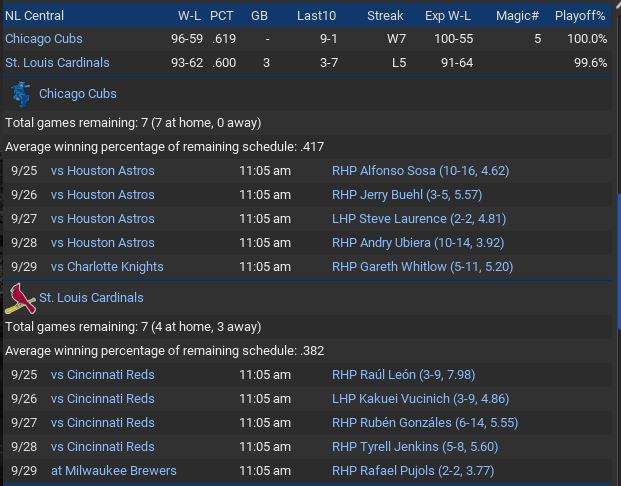Screen dimensions: 621x486
Task: Click the Chicago Cubs team logo icon
Action: point(20,94)
